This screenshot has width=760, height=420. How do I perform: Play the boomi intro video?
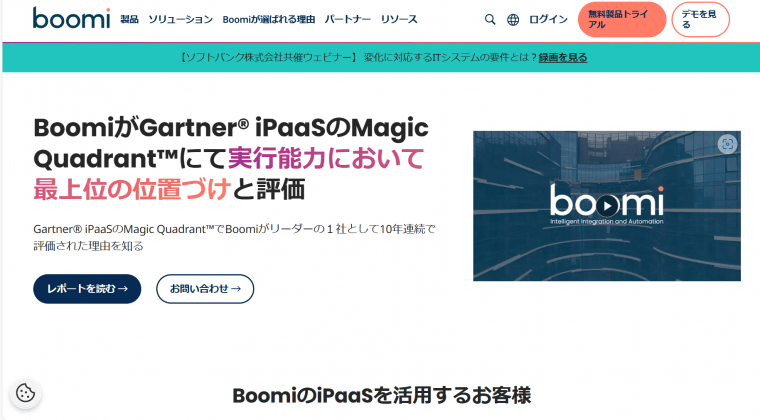[607, 206]
